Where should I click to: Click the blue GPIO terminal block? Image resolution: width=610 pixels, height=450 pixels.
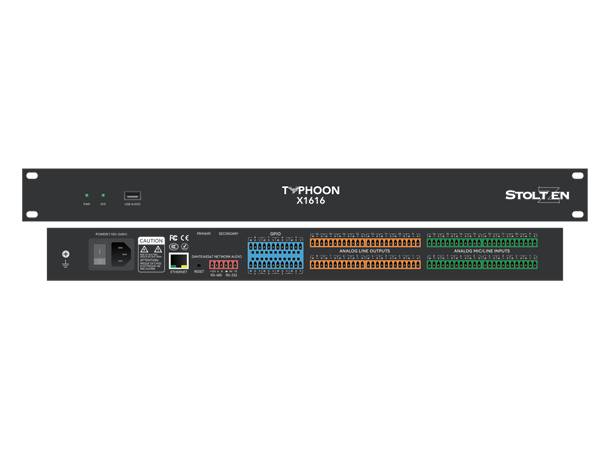[275, 256]
